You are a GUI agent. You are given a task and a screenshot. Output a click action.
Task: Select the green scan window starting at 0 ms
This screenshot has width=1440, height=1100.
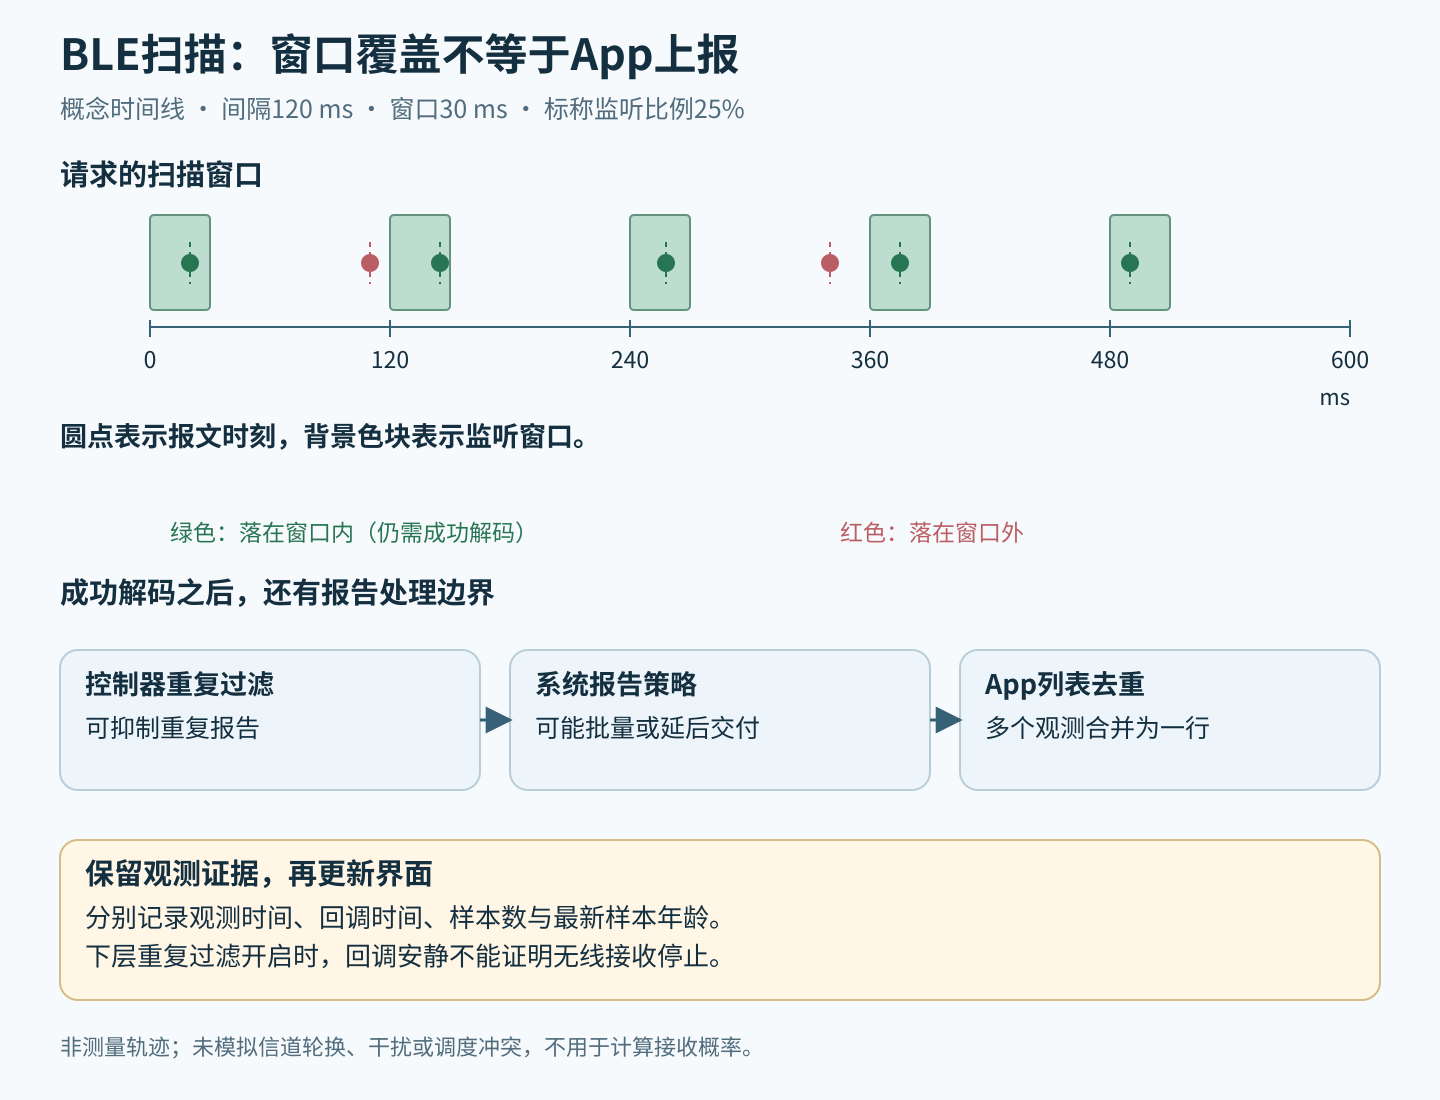click(180, 262)
